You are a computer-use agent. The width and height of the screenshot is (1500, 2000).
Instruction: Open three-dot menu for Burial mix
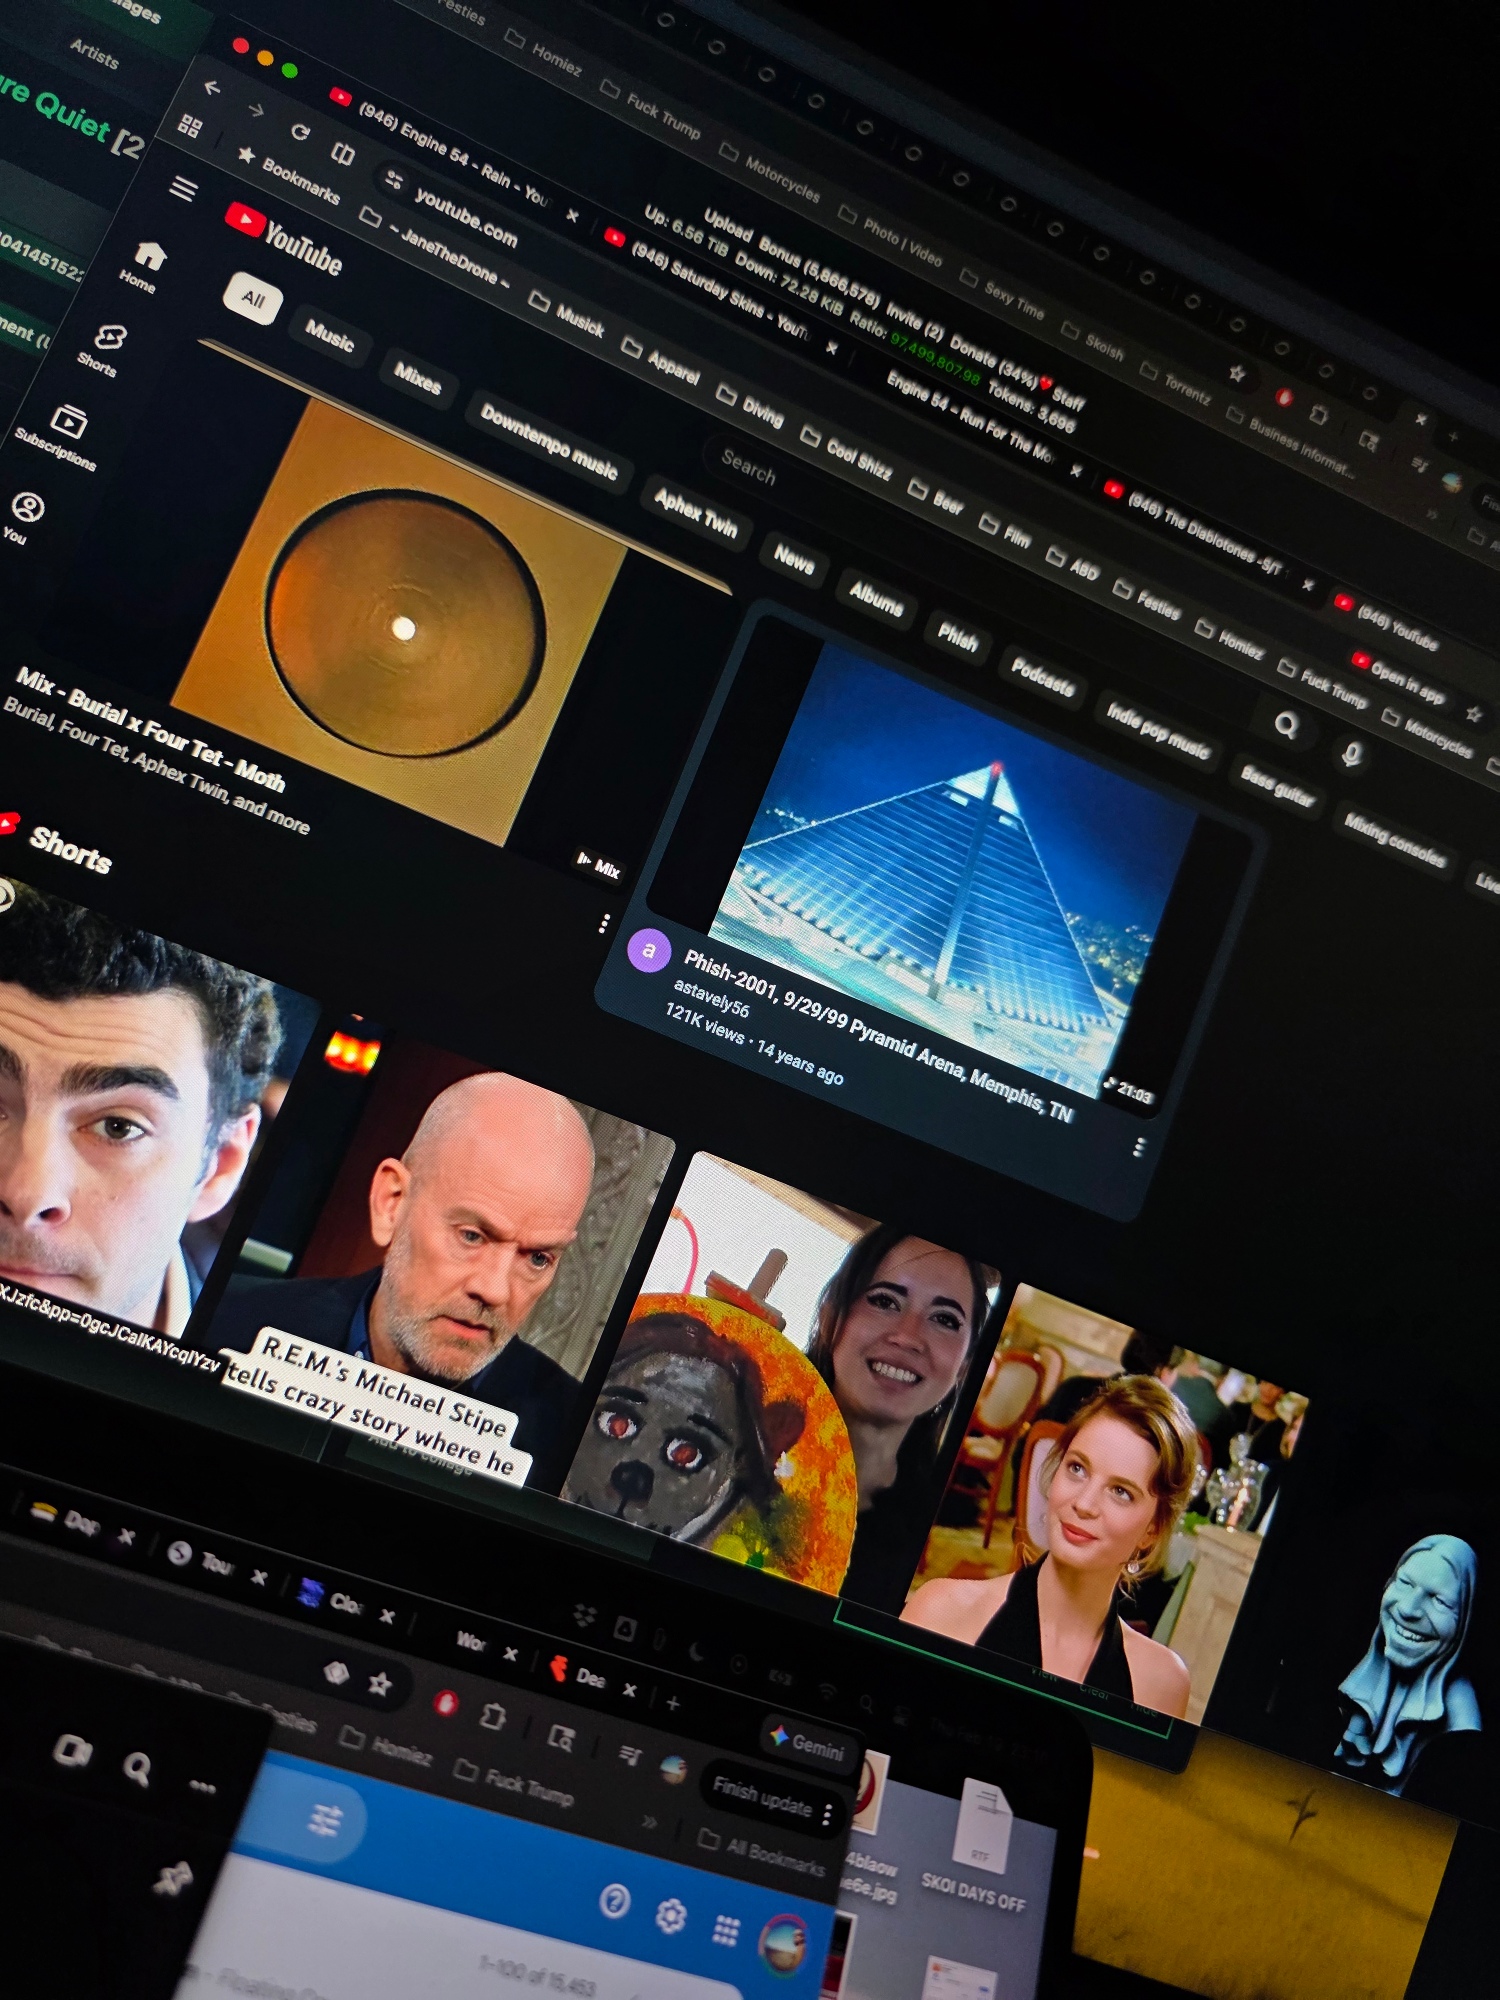(604, 924)
